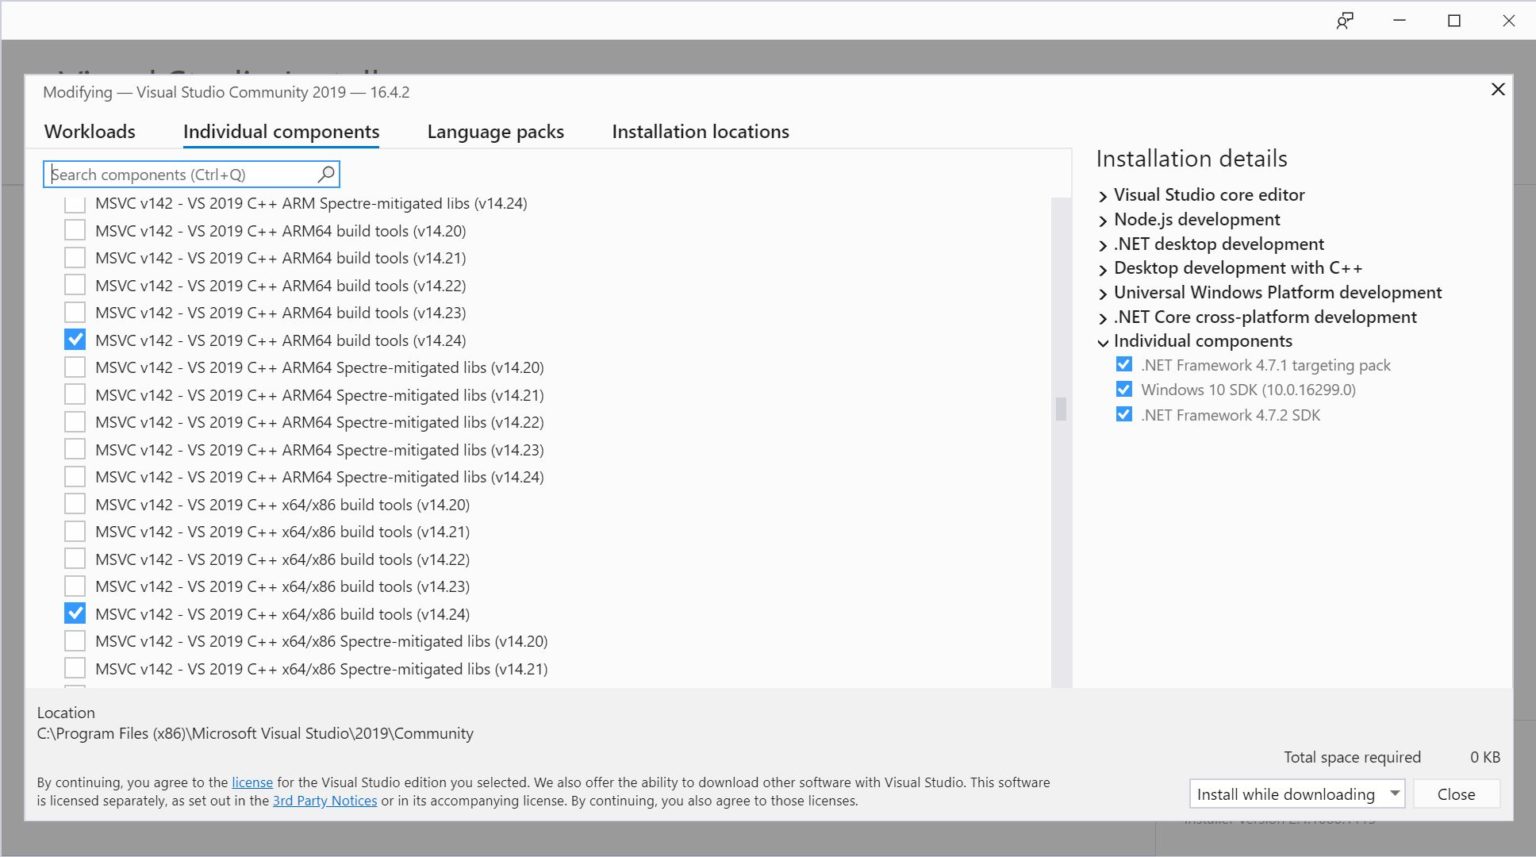Switch to the Workloads tab
1536x857 pixels.
[x=90, y=132]
